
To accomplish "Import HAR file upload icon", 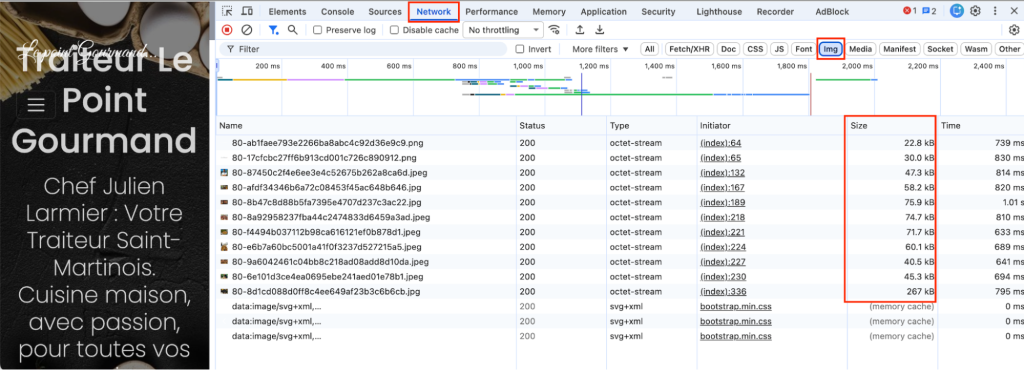I will click(x=579, y=29).
